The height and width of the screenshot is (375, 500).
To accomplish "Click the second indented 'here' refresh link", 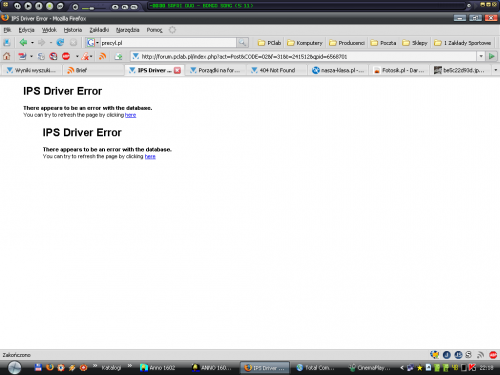I will [x=150, y=156].
